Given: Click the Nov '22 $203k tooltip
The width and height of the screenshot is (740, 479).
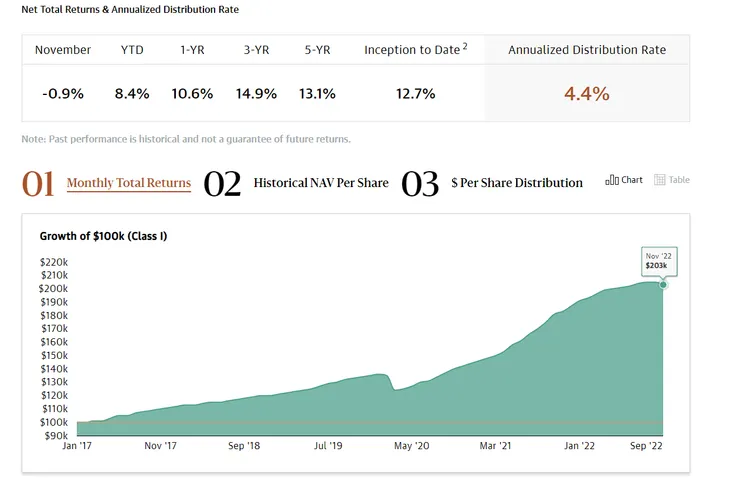Looking at the screenshot, I should coord(659,260).
